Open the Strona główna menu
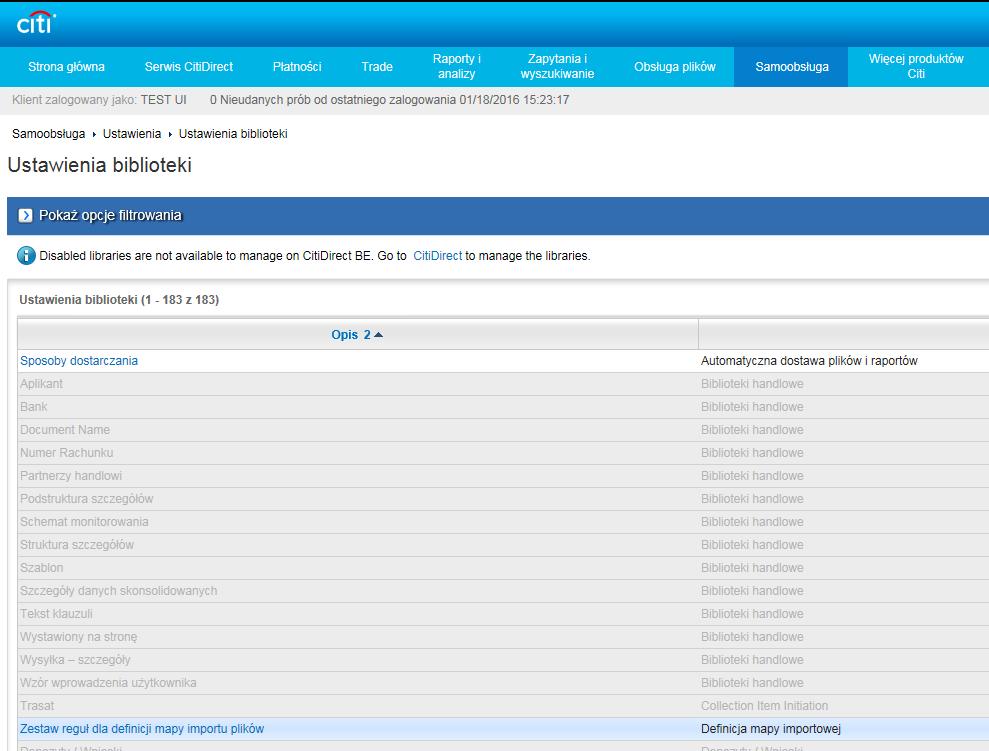 66,67
